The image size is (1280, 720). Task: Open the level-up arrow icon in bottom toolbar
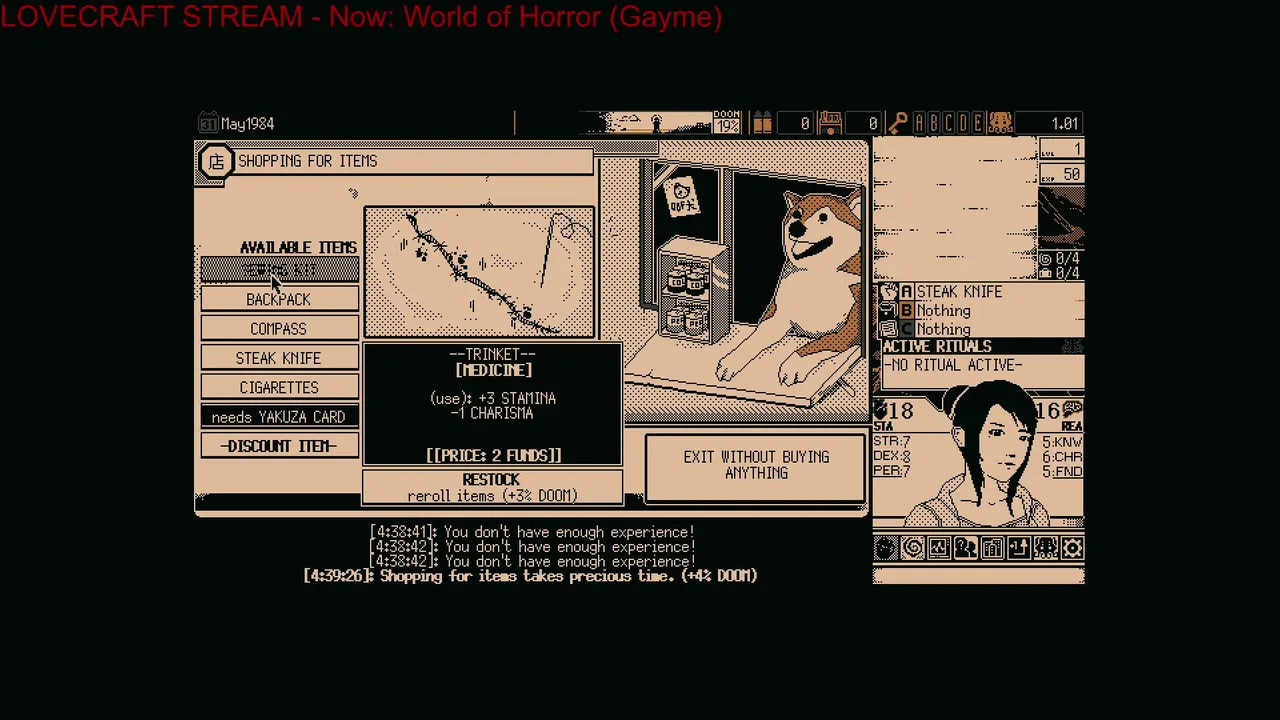coord(1019,548)
